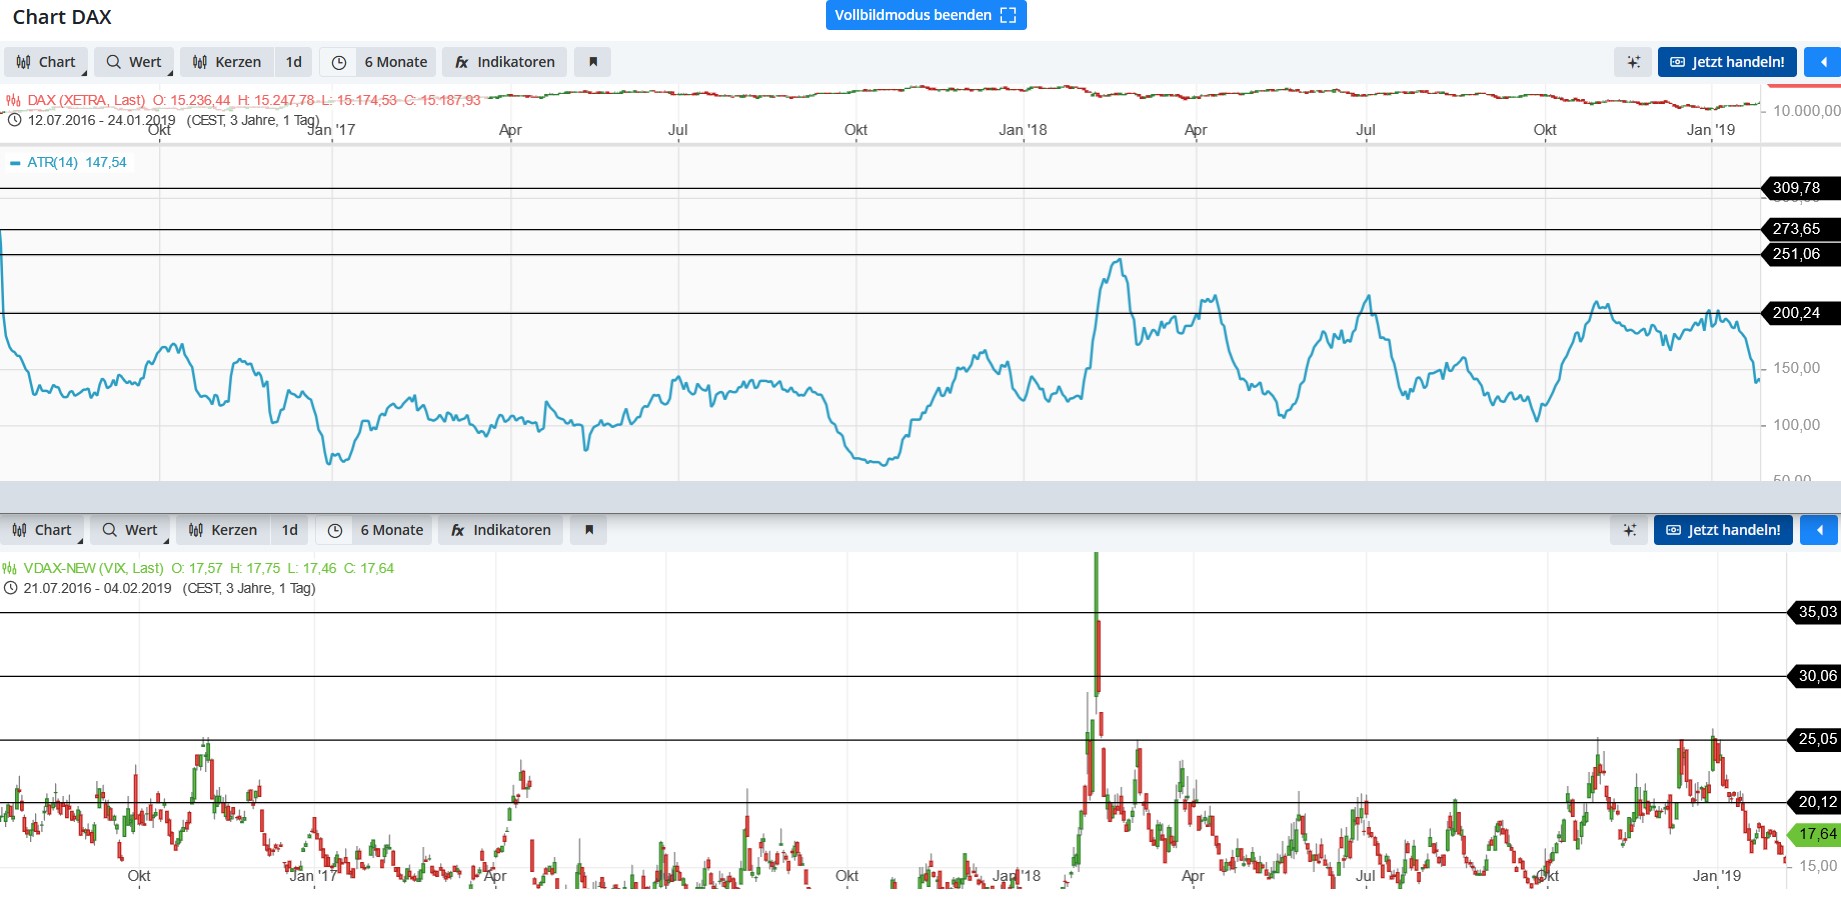Click sparkle icon in lower chart toolbar
The width and height of the screenshot is (1841, 902).
click(x=1629, y=530)
